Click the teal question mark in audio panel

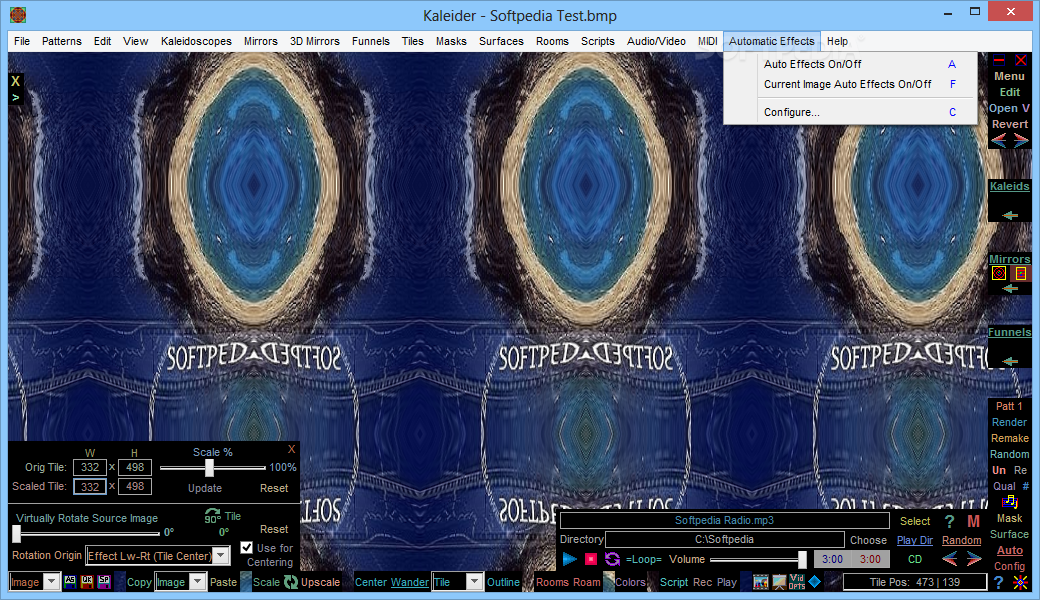pos(949,522)
